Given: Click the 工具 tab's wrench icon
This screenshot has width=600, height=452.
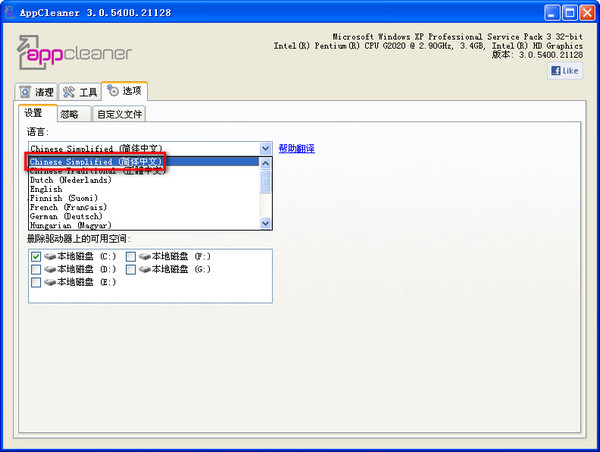Looking at the screenshot, I should click(x=69, y=92).
